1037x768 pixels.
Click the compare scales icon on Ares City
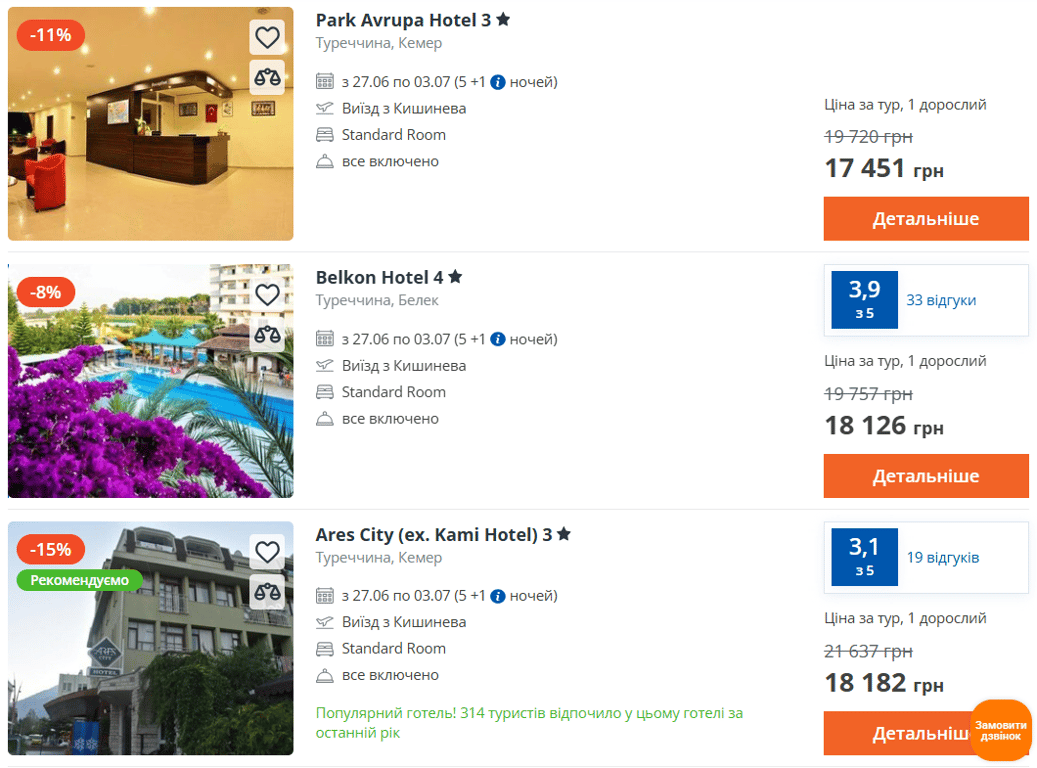pos(267,591)
